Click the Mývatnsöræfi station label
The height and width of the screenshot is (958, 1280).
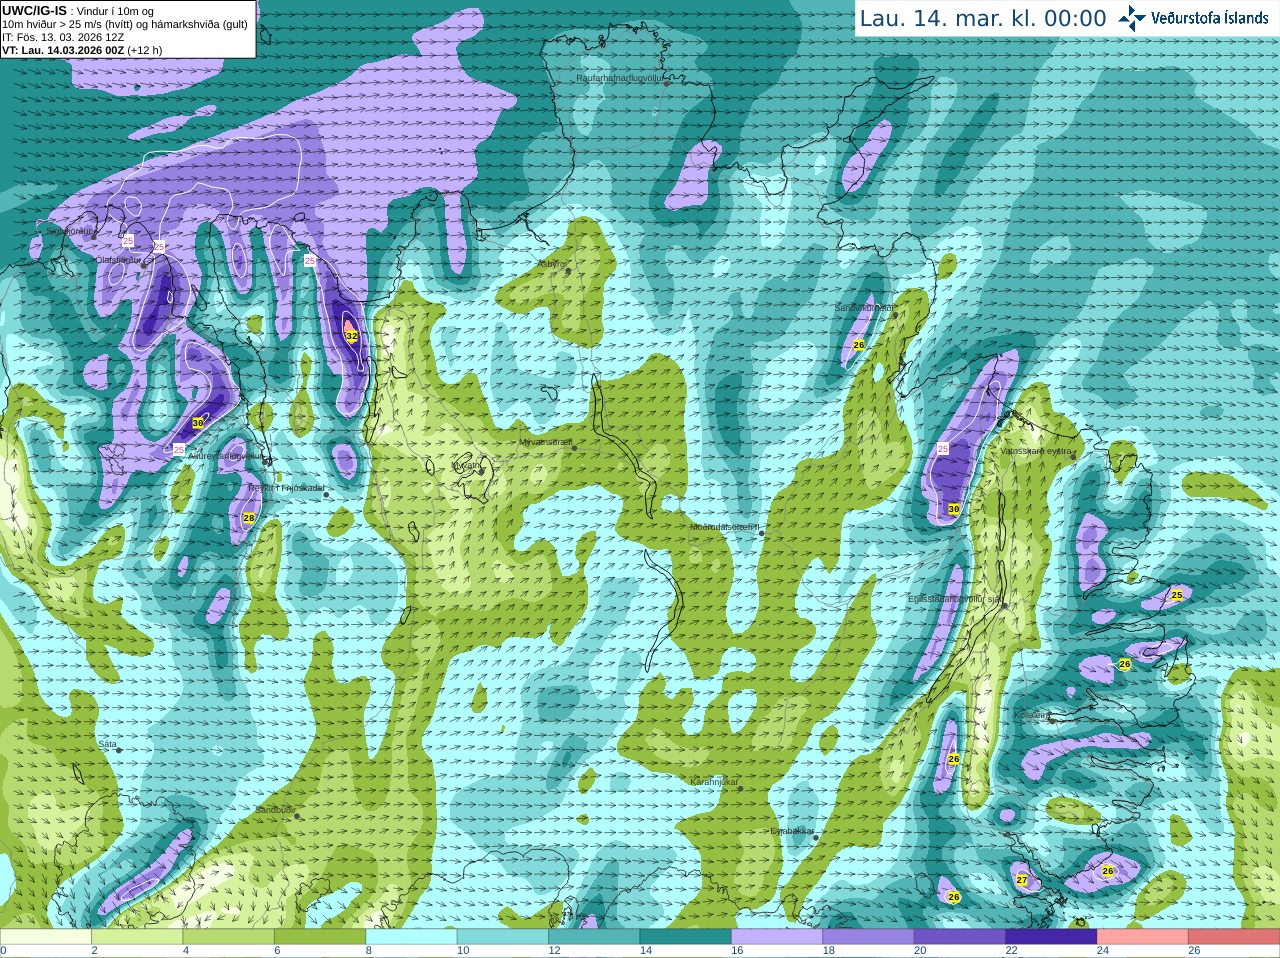545,442
